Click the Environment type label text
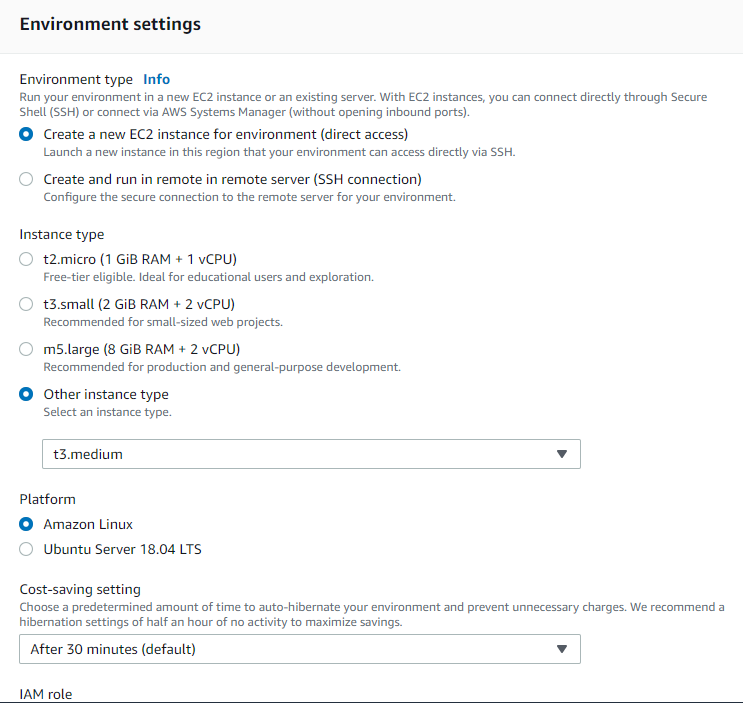The width and height of the screenshot is (743, 703). 76,79
